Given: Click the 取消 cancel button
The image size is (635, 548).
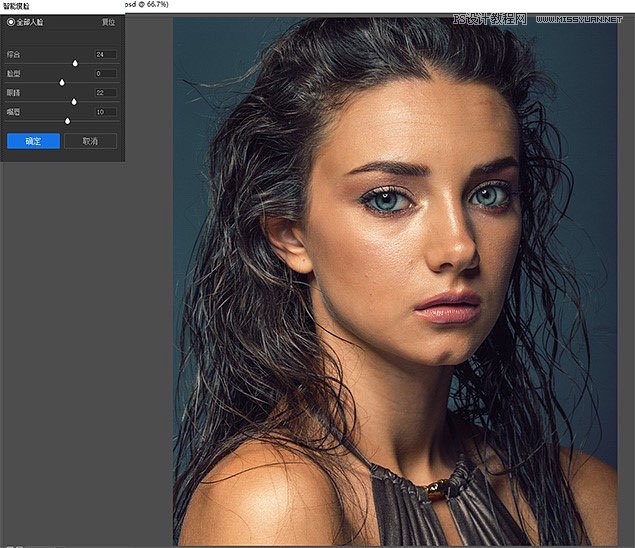Looking at the screenshot, I should [90, 141].
